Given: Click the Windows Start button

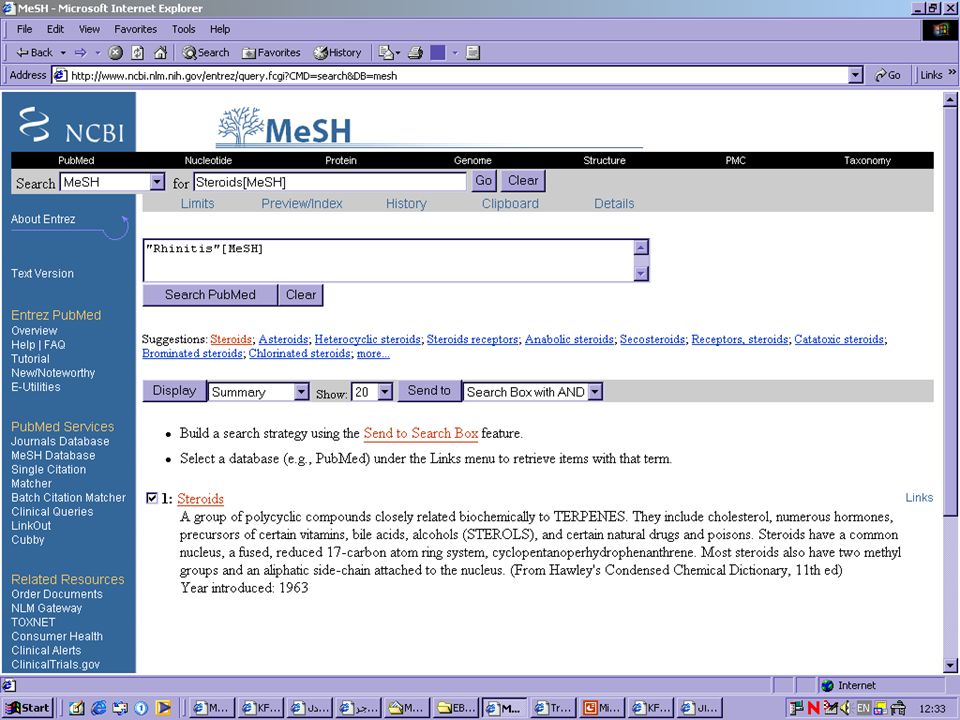Looking at the screenshot, I should 28,708.
